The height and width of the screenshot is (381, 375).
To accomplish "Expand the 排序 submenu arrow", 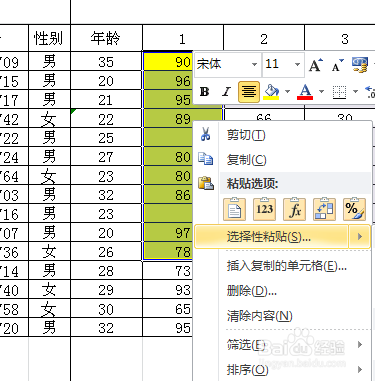I will click(x=360, y=369).
